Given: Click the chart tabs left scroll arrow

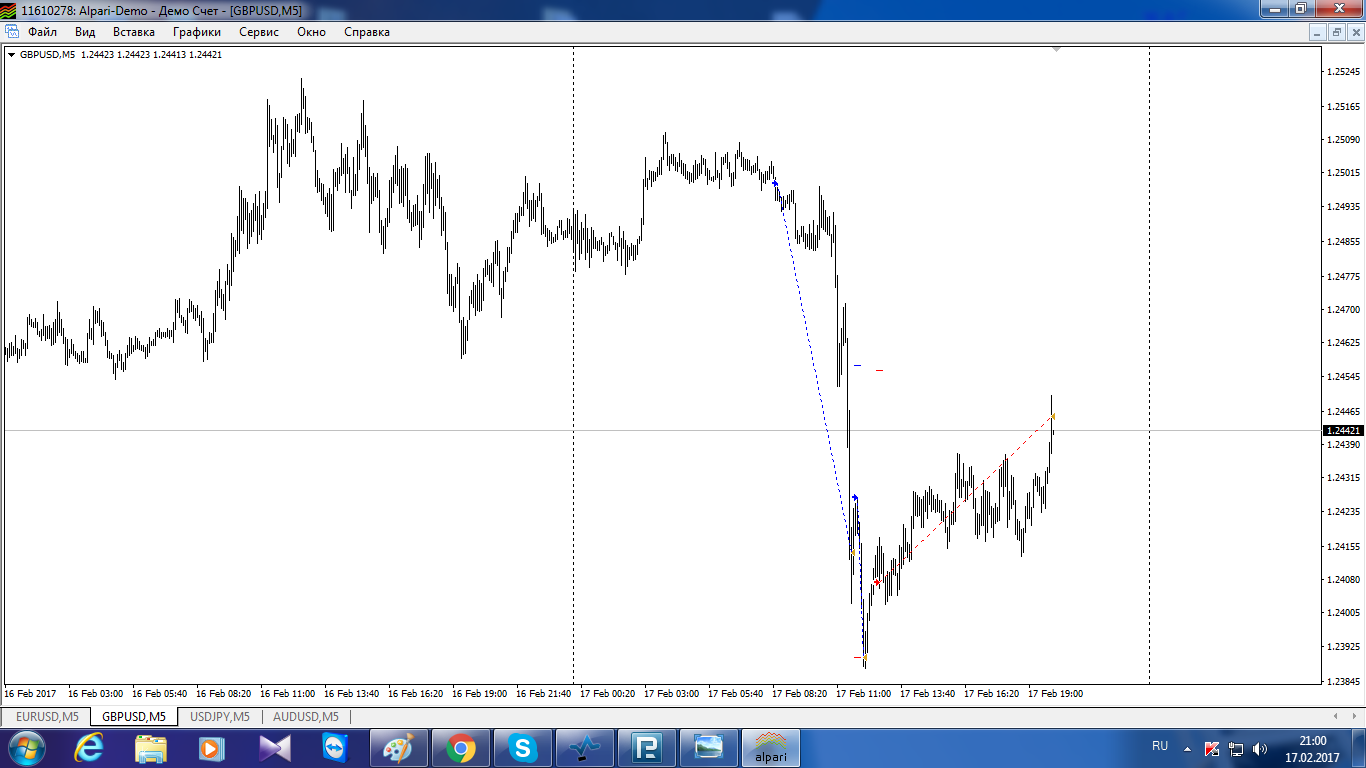Looking at the screenshot, I should (x=1338, y=716).
